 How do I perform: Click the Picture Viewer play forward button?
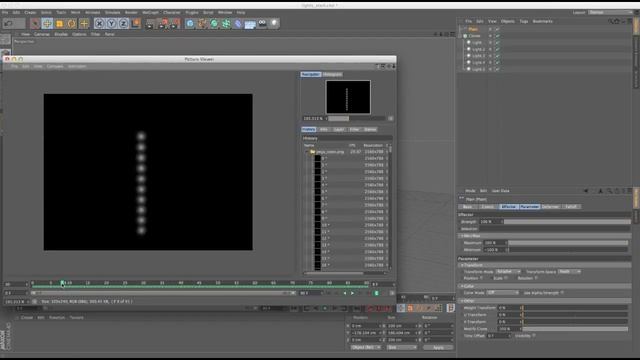pos(352,293)
